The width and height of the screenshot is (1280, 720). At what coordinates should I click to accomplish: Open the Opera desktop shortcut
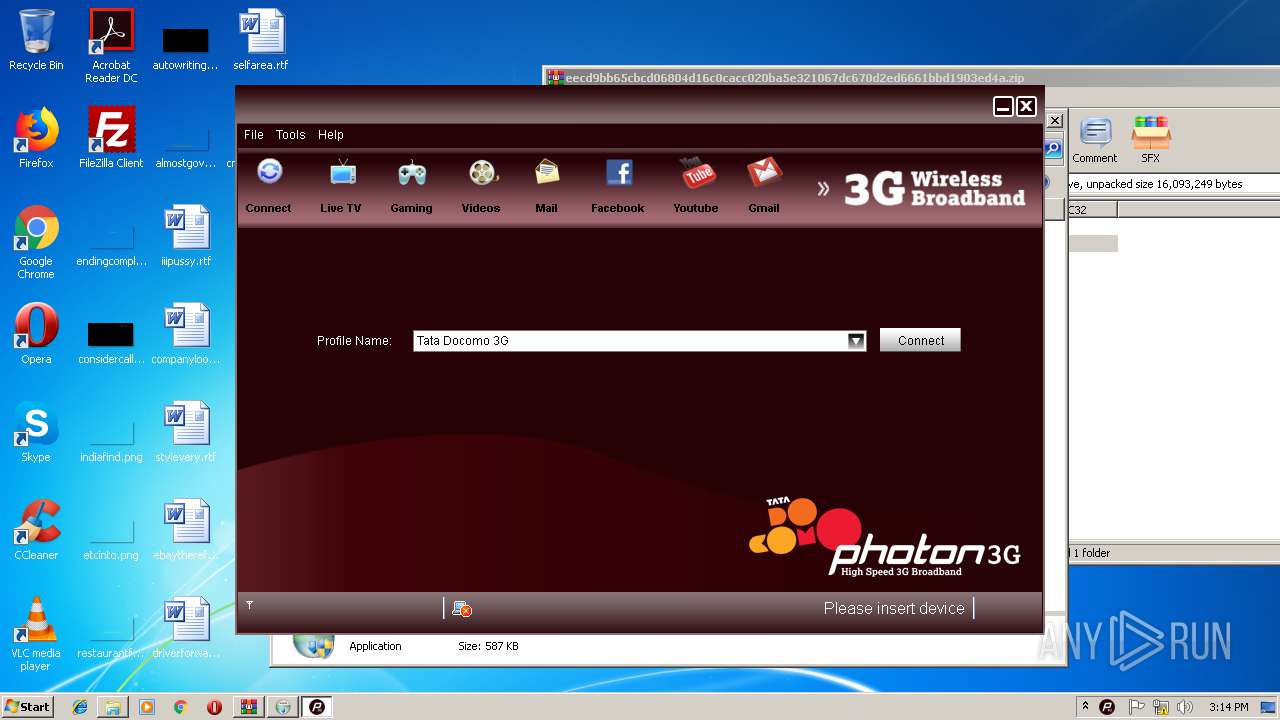pos(36,334)
